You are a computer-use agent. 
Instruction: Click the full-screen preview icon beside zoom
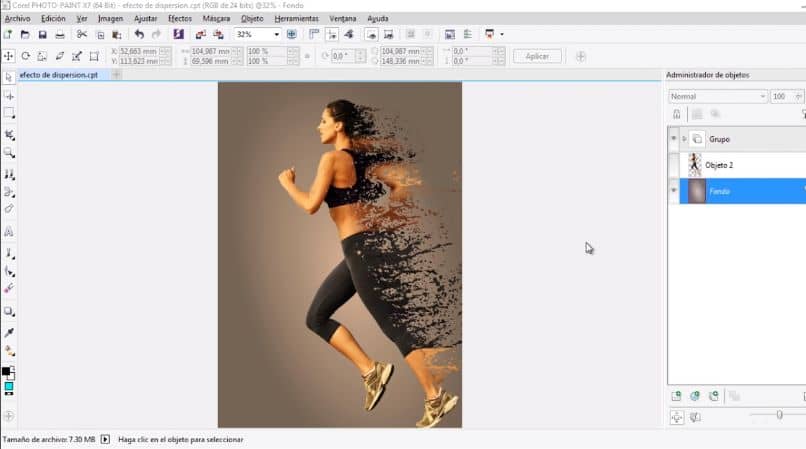[291, 34]
